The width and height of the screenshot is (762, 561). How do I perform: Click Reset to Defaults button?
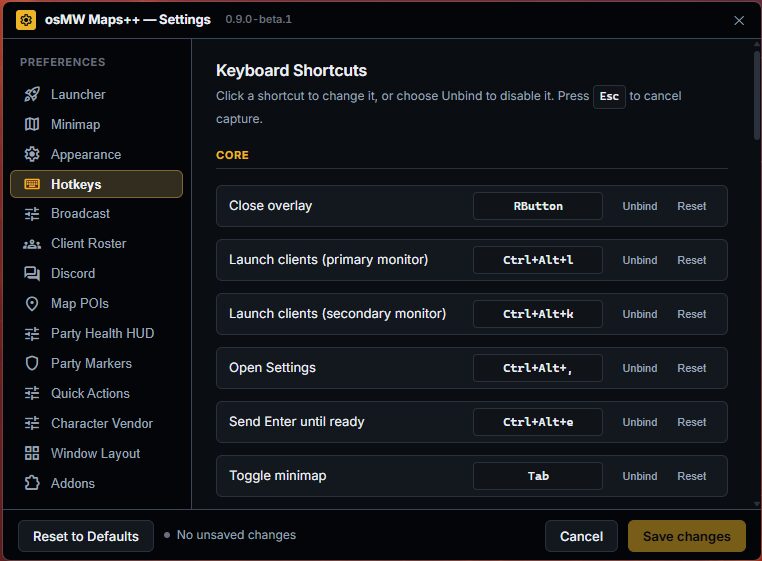(86, 536)
